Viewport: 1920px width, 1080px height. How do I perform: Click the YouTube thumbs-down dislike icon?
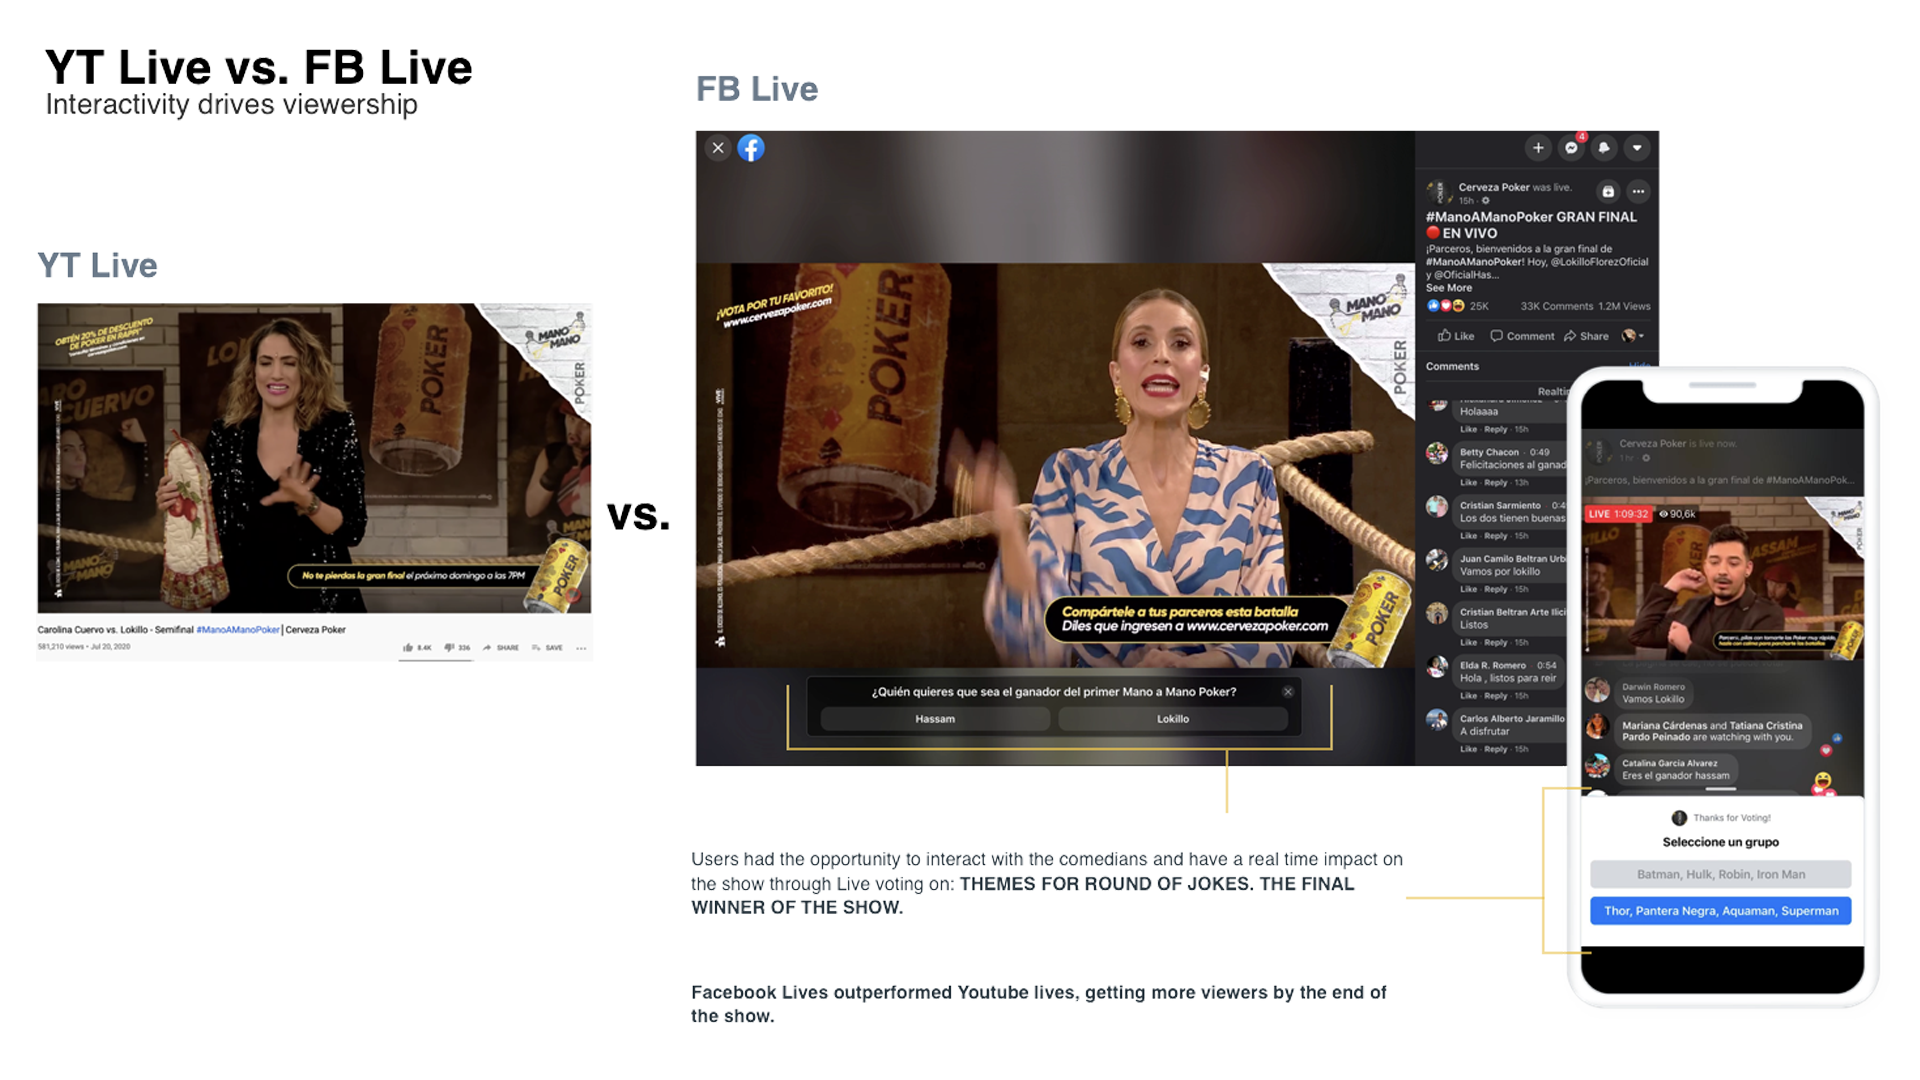click(x=448, y=648)
